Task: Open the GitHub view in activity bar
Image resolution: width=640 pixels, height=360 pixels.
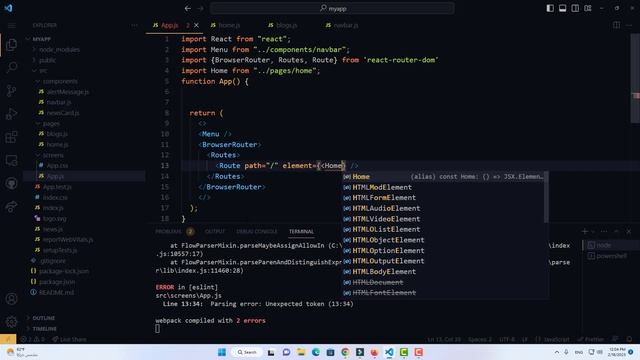Action: click(11, 183)
